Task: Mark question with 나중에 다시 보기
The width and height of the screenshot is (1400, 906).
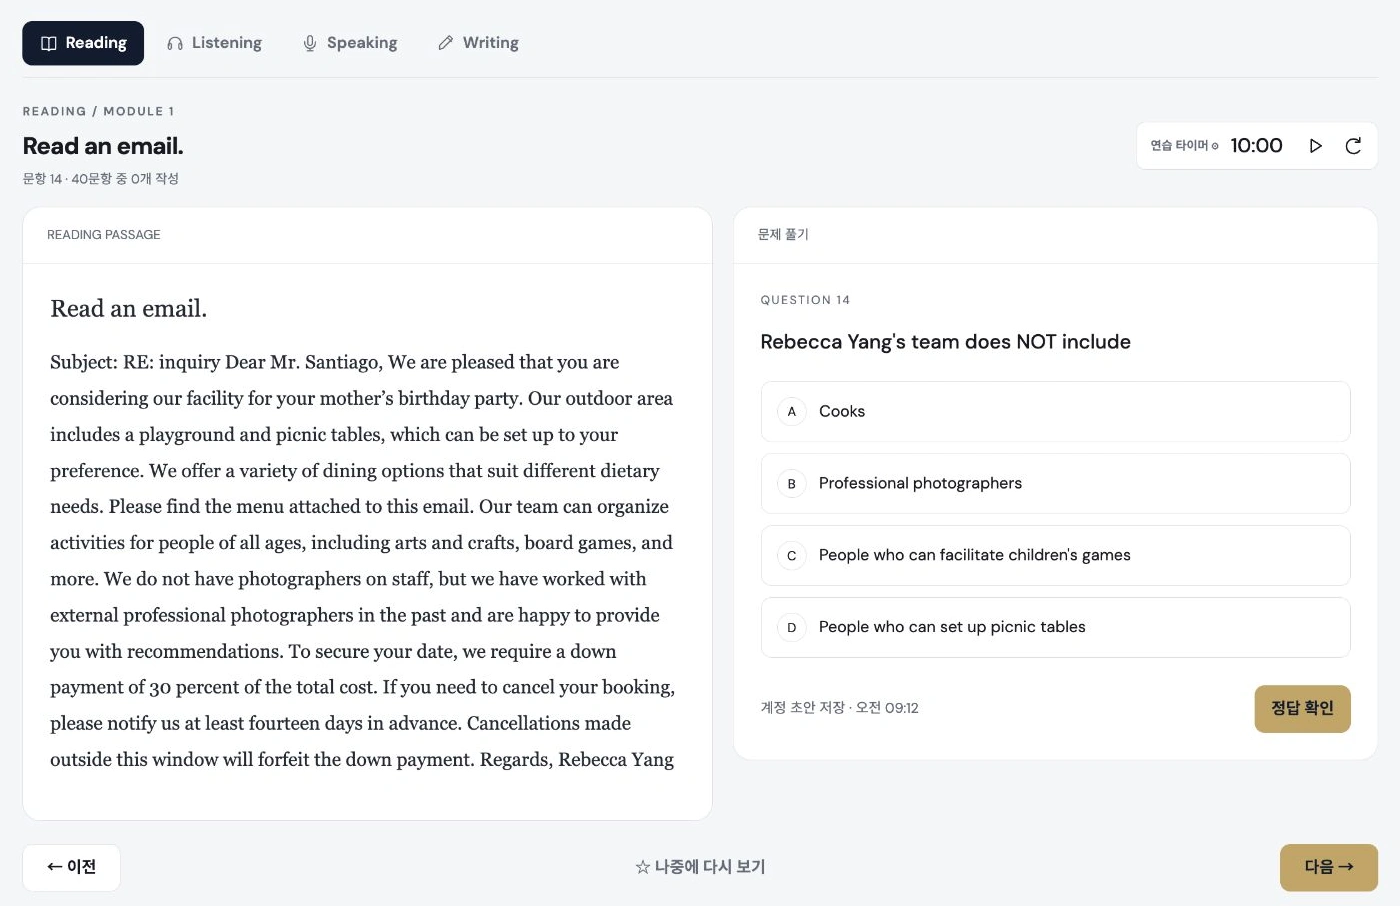Action: [700, 867]
